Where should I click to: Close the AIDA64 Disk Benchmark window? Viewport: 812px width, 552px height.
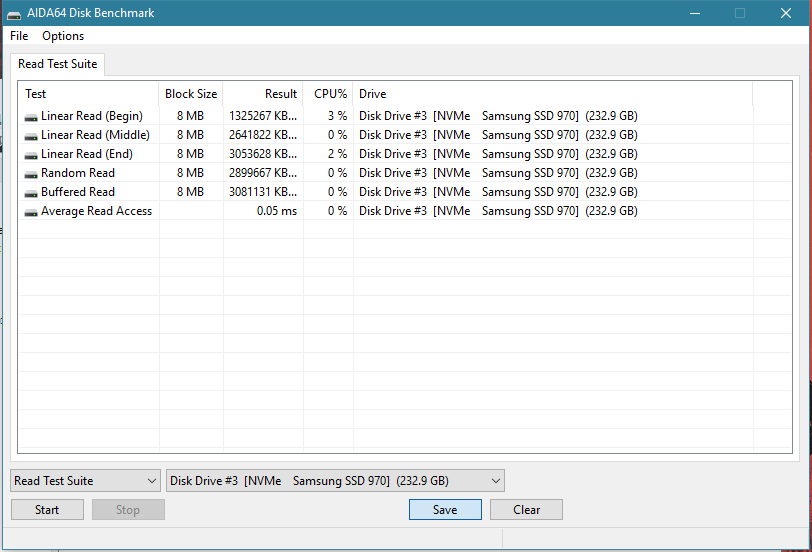point(786,13)
